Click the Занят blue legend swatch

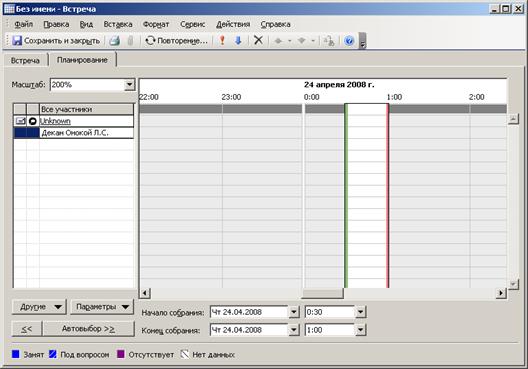click(x=16, y=354)
